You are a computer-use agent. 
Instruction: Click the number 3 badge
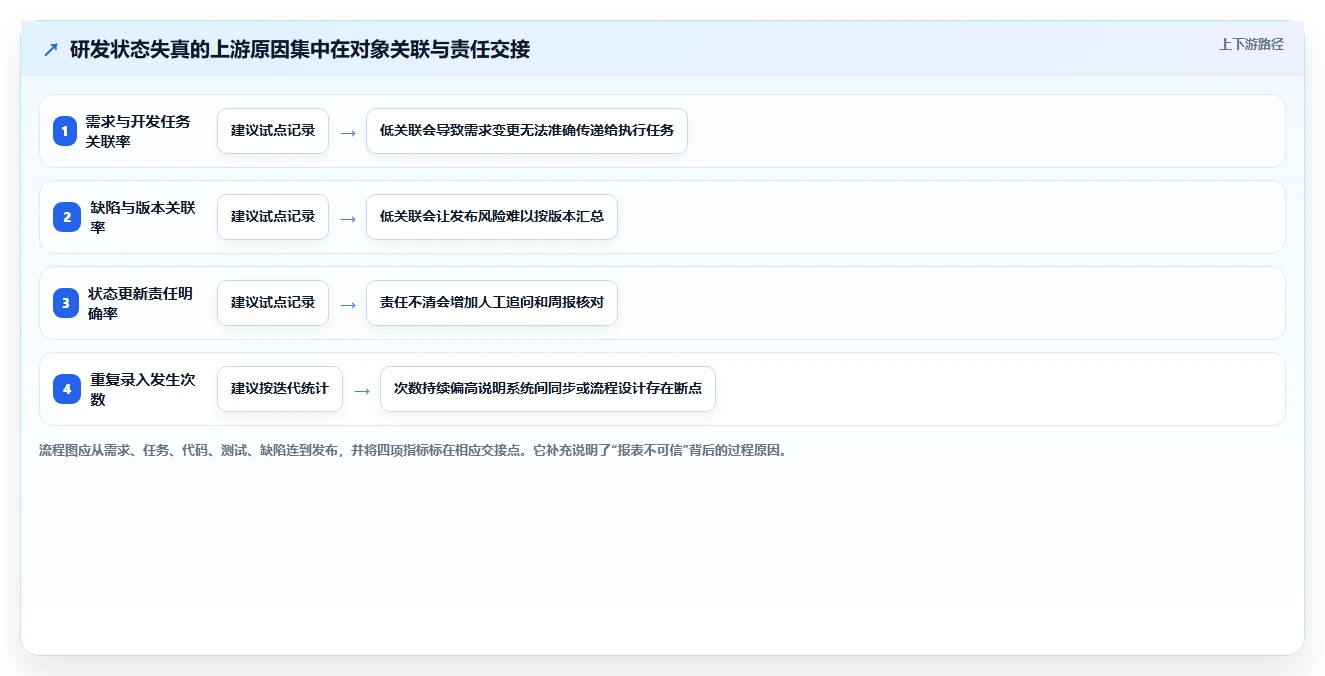[x=65, y=303]
